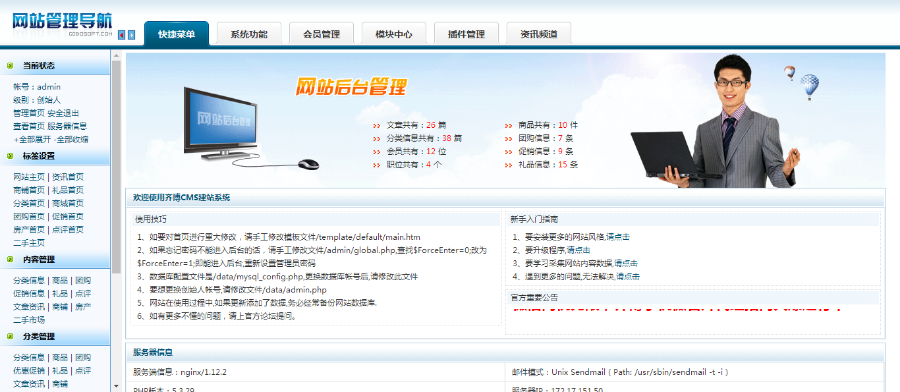The height and width of the screenshot is (392, 900).
Task: Click green bullet icon beside 内容管理
Action: 10,259
